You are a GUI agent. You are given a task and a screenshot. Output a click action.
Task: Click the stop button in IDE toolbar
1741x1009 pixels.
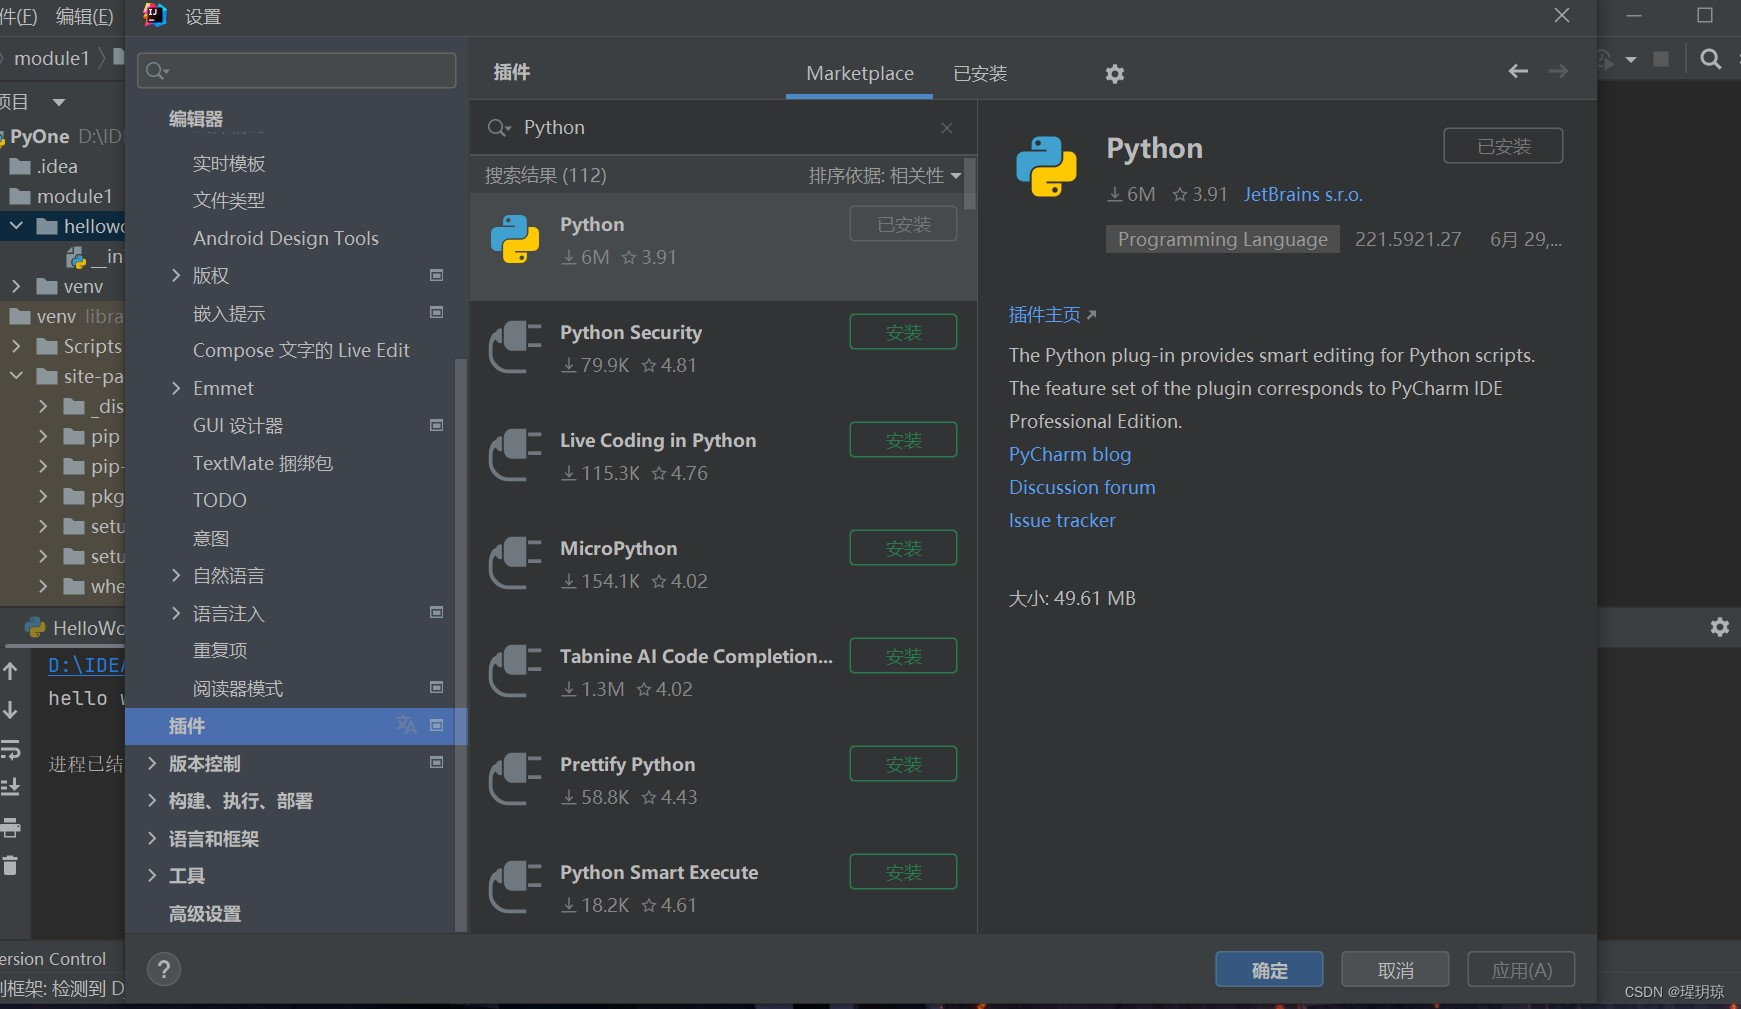(x=1661, y=59)
